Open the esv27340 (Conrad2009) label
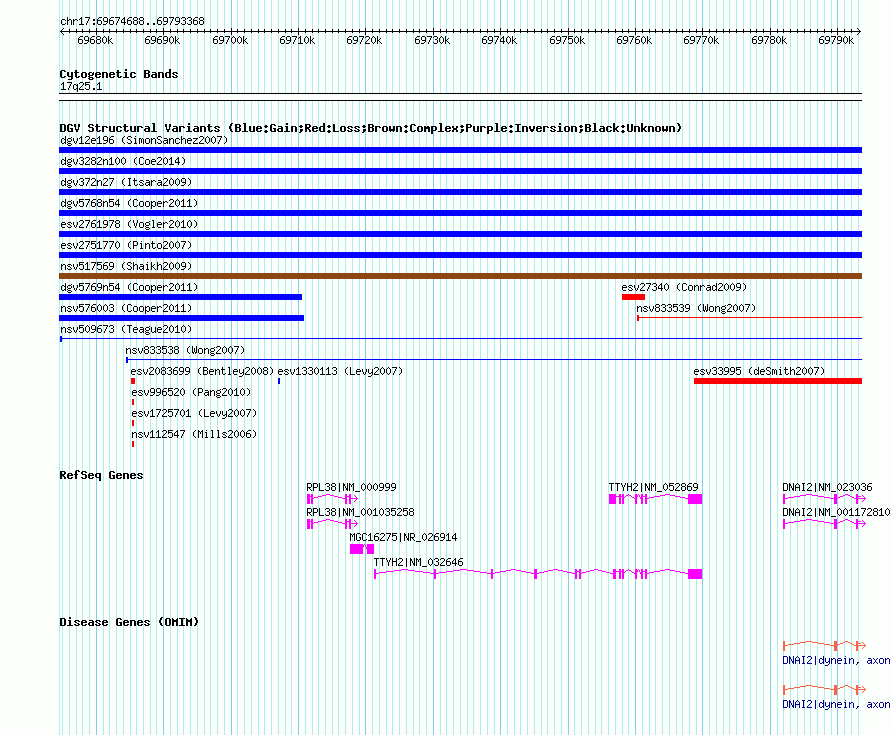The image size is (890, 735). point(684,287)
